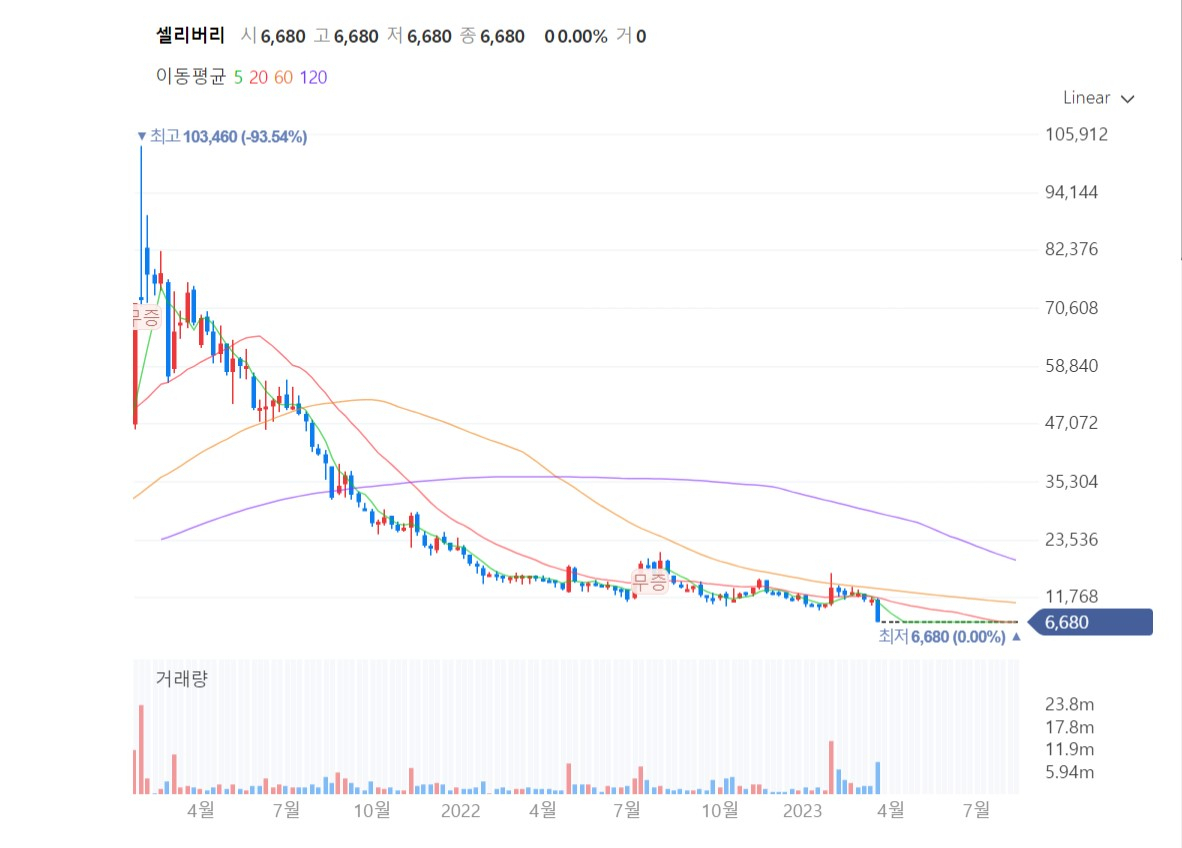Select the blue 6,680 current price tag
1182x848 pixels.
click(x=1093, y=623)
